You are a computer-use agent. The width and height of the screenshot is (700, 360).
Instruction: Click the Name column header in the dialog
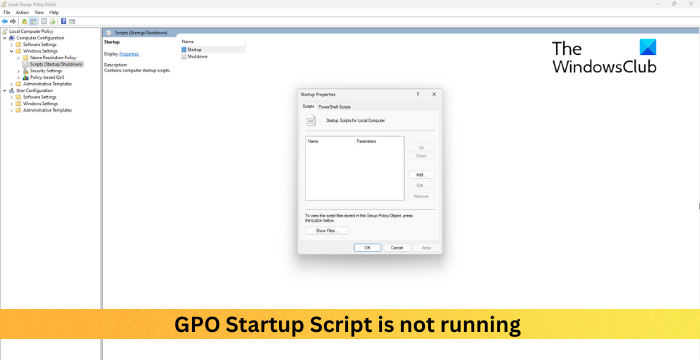330,141
